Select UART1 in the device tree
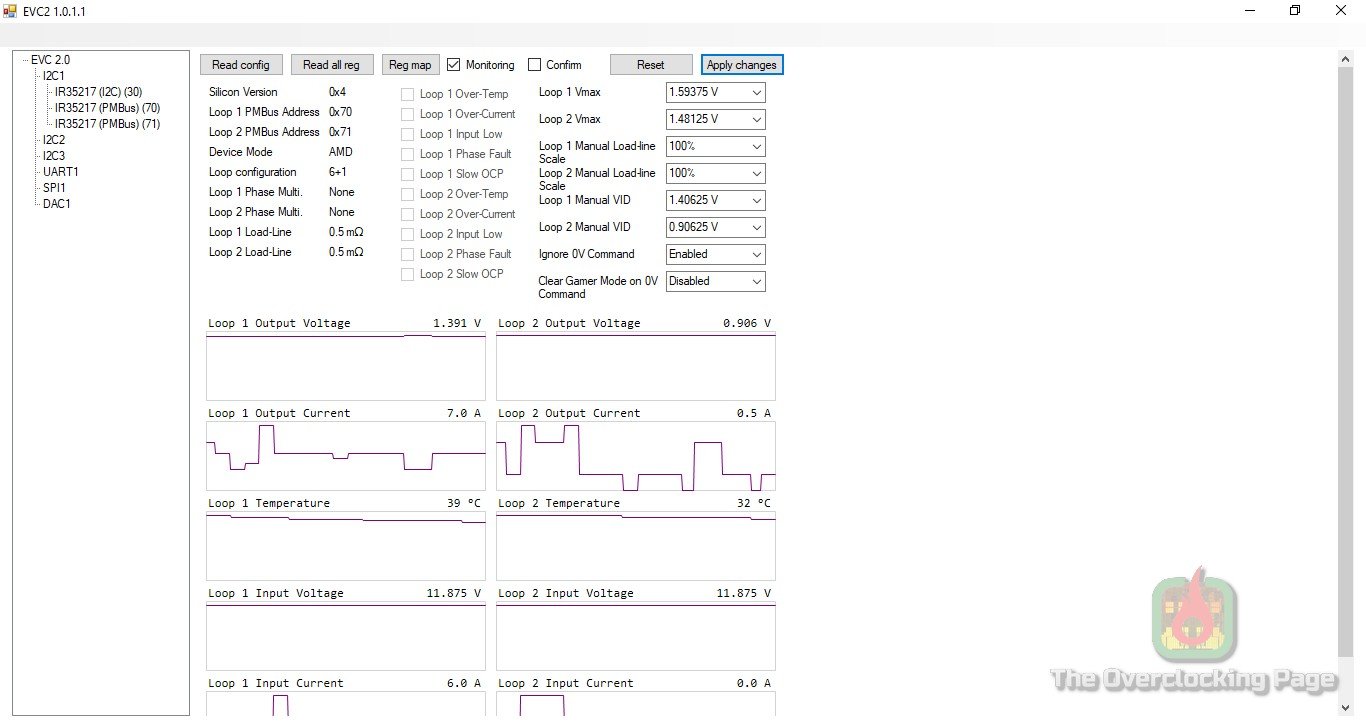 click(x=60, y=172)
